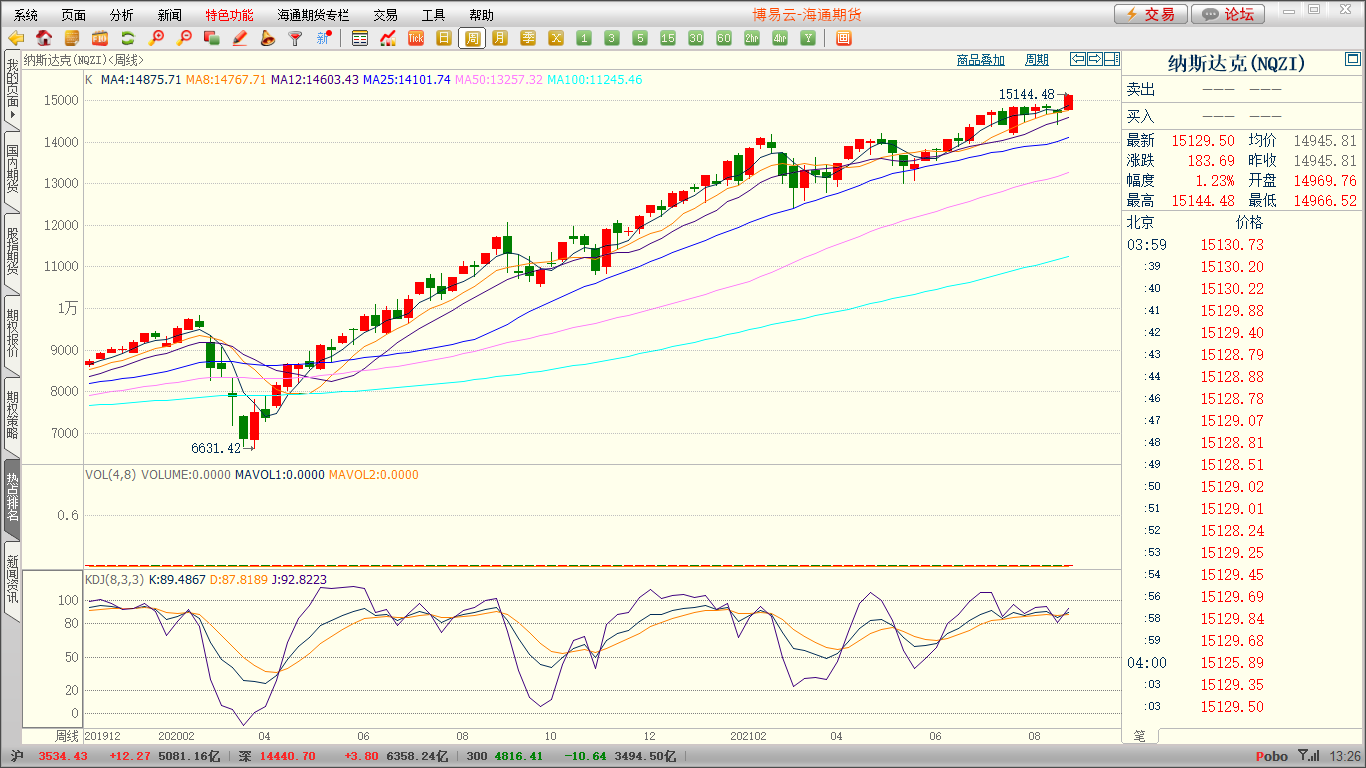Viewport: 1366px width, 768px height.
Task: Select weekly period 周 button
Action: coord(472,38)
